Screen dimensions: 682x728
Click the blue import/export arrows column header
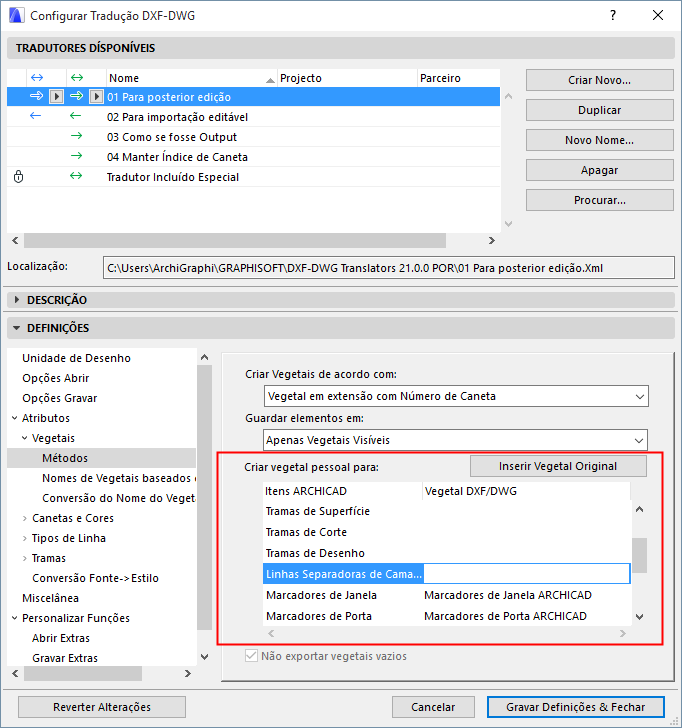pos(37,78)
